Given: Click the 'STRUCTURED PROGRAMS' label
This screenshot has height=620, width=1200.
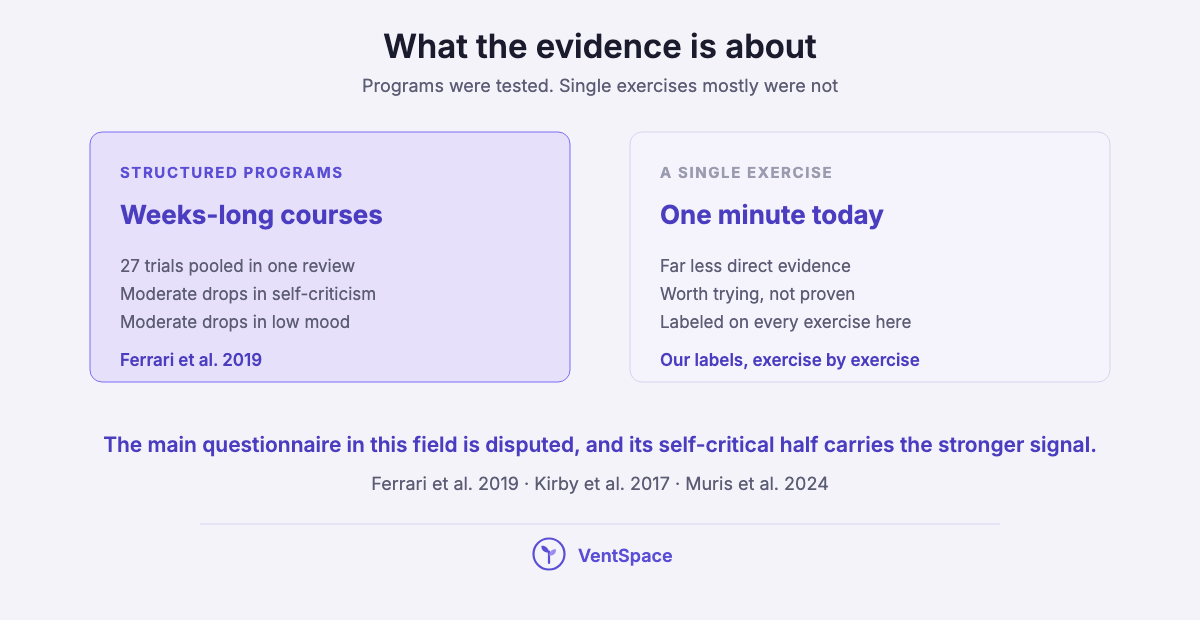Looking at the screenshot, I should tap(231, 173).
